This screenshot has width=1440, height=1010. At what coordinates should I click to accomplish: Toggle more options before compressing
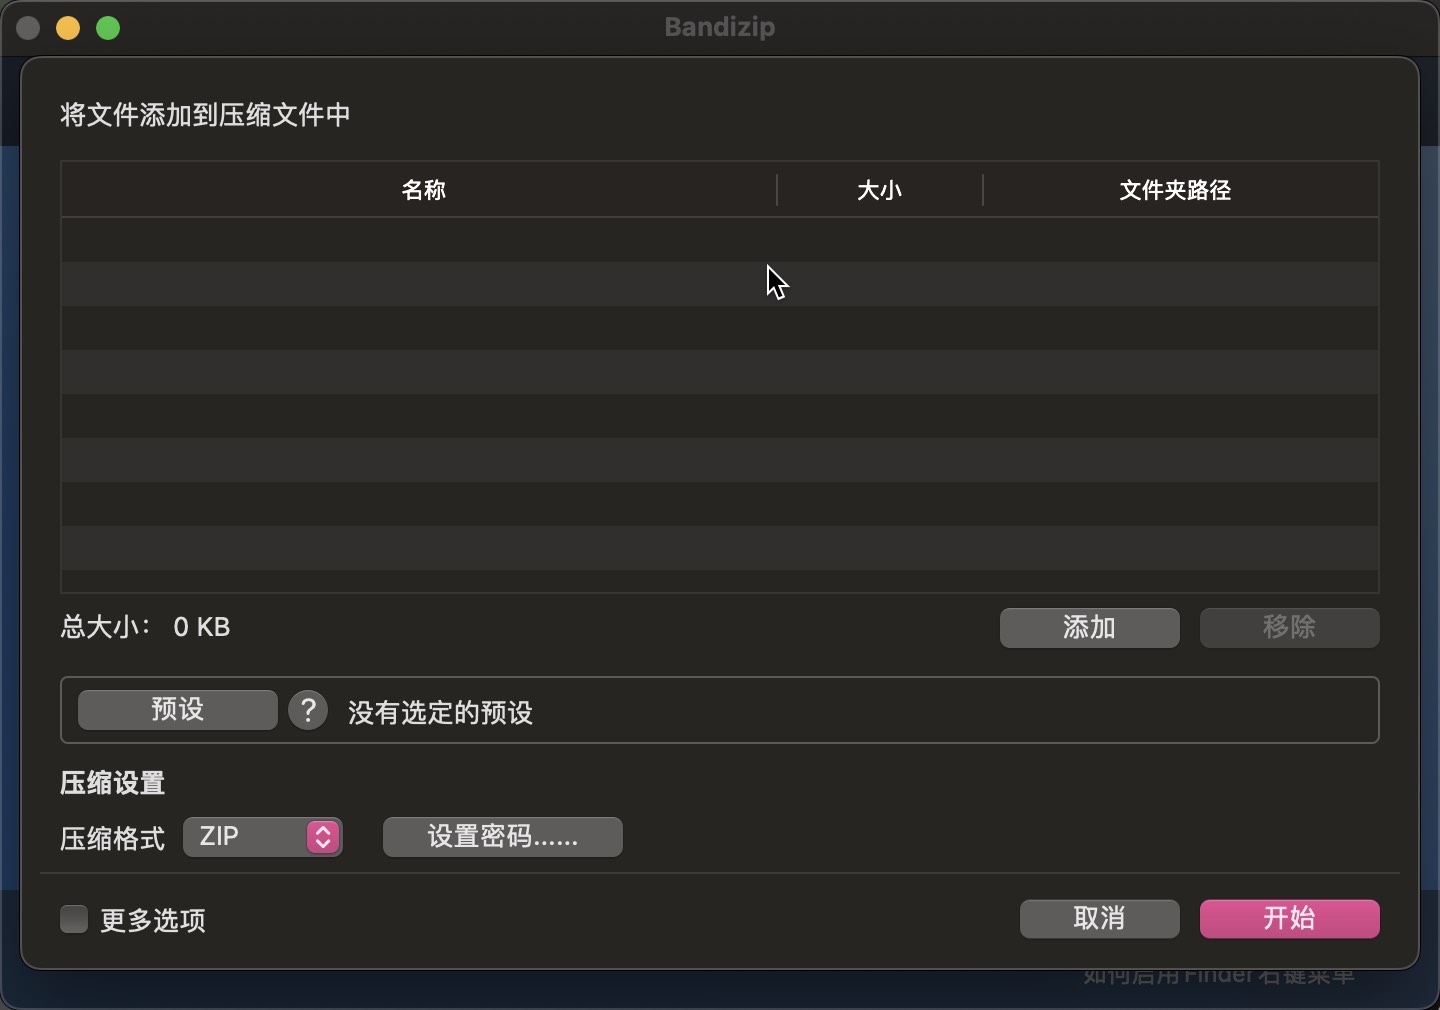pos(73,920)
